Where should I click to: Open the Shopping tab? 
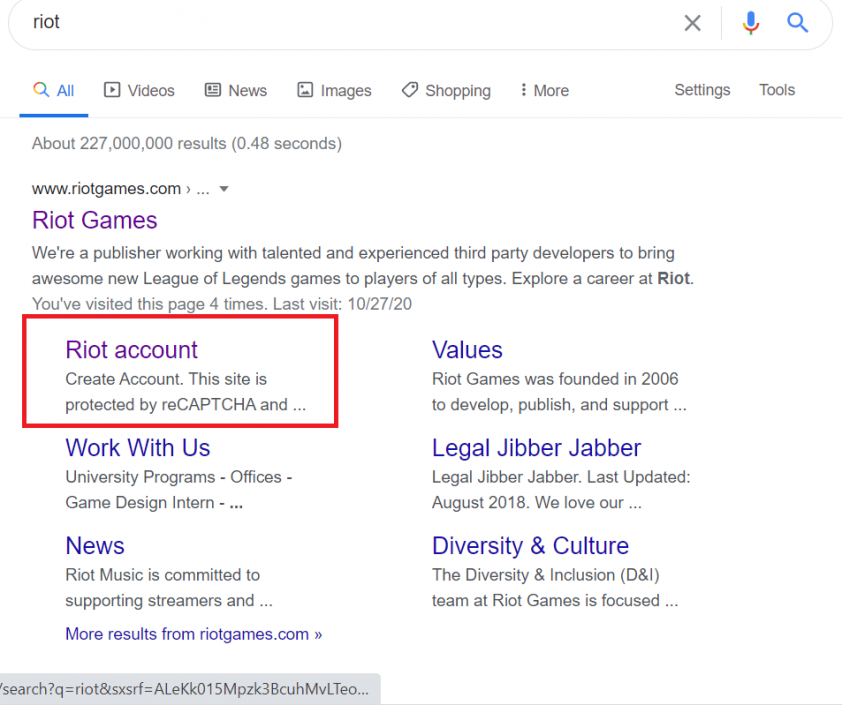(446, 90)
